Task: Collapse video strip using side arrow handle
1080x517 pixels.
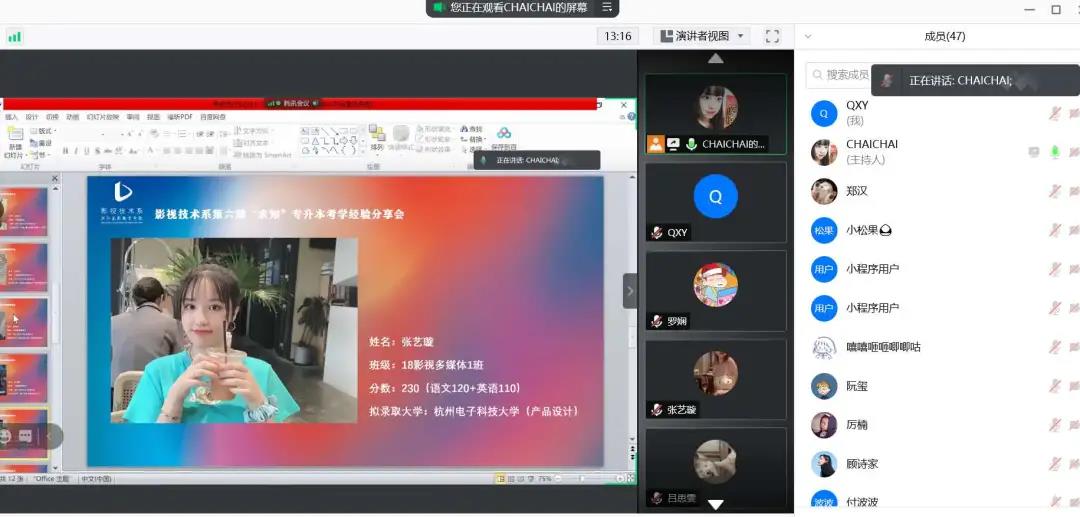Action: pos(630,291)
